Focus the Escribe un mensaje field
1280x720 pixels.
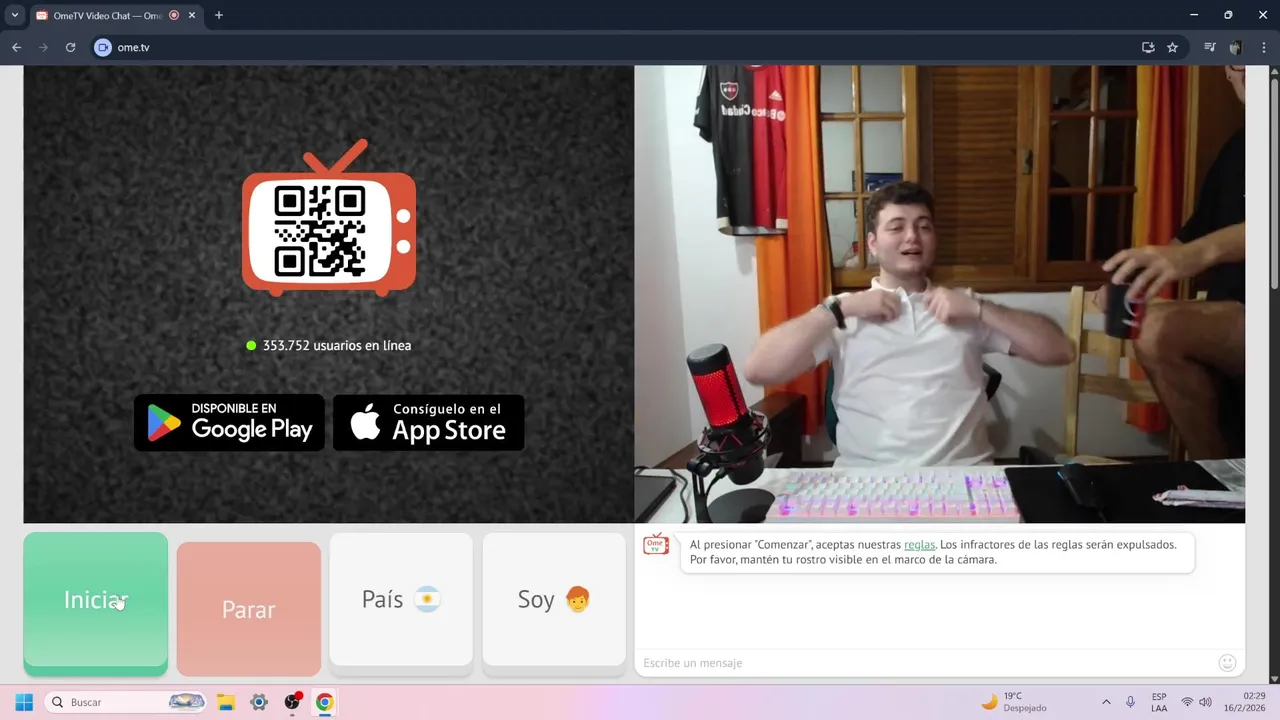pos(925,663)
